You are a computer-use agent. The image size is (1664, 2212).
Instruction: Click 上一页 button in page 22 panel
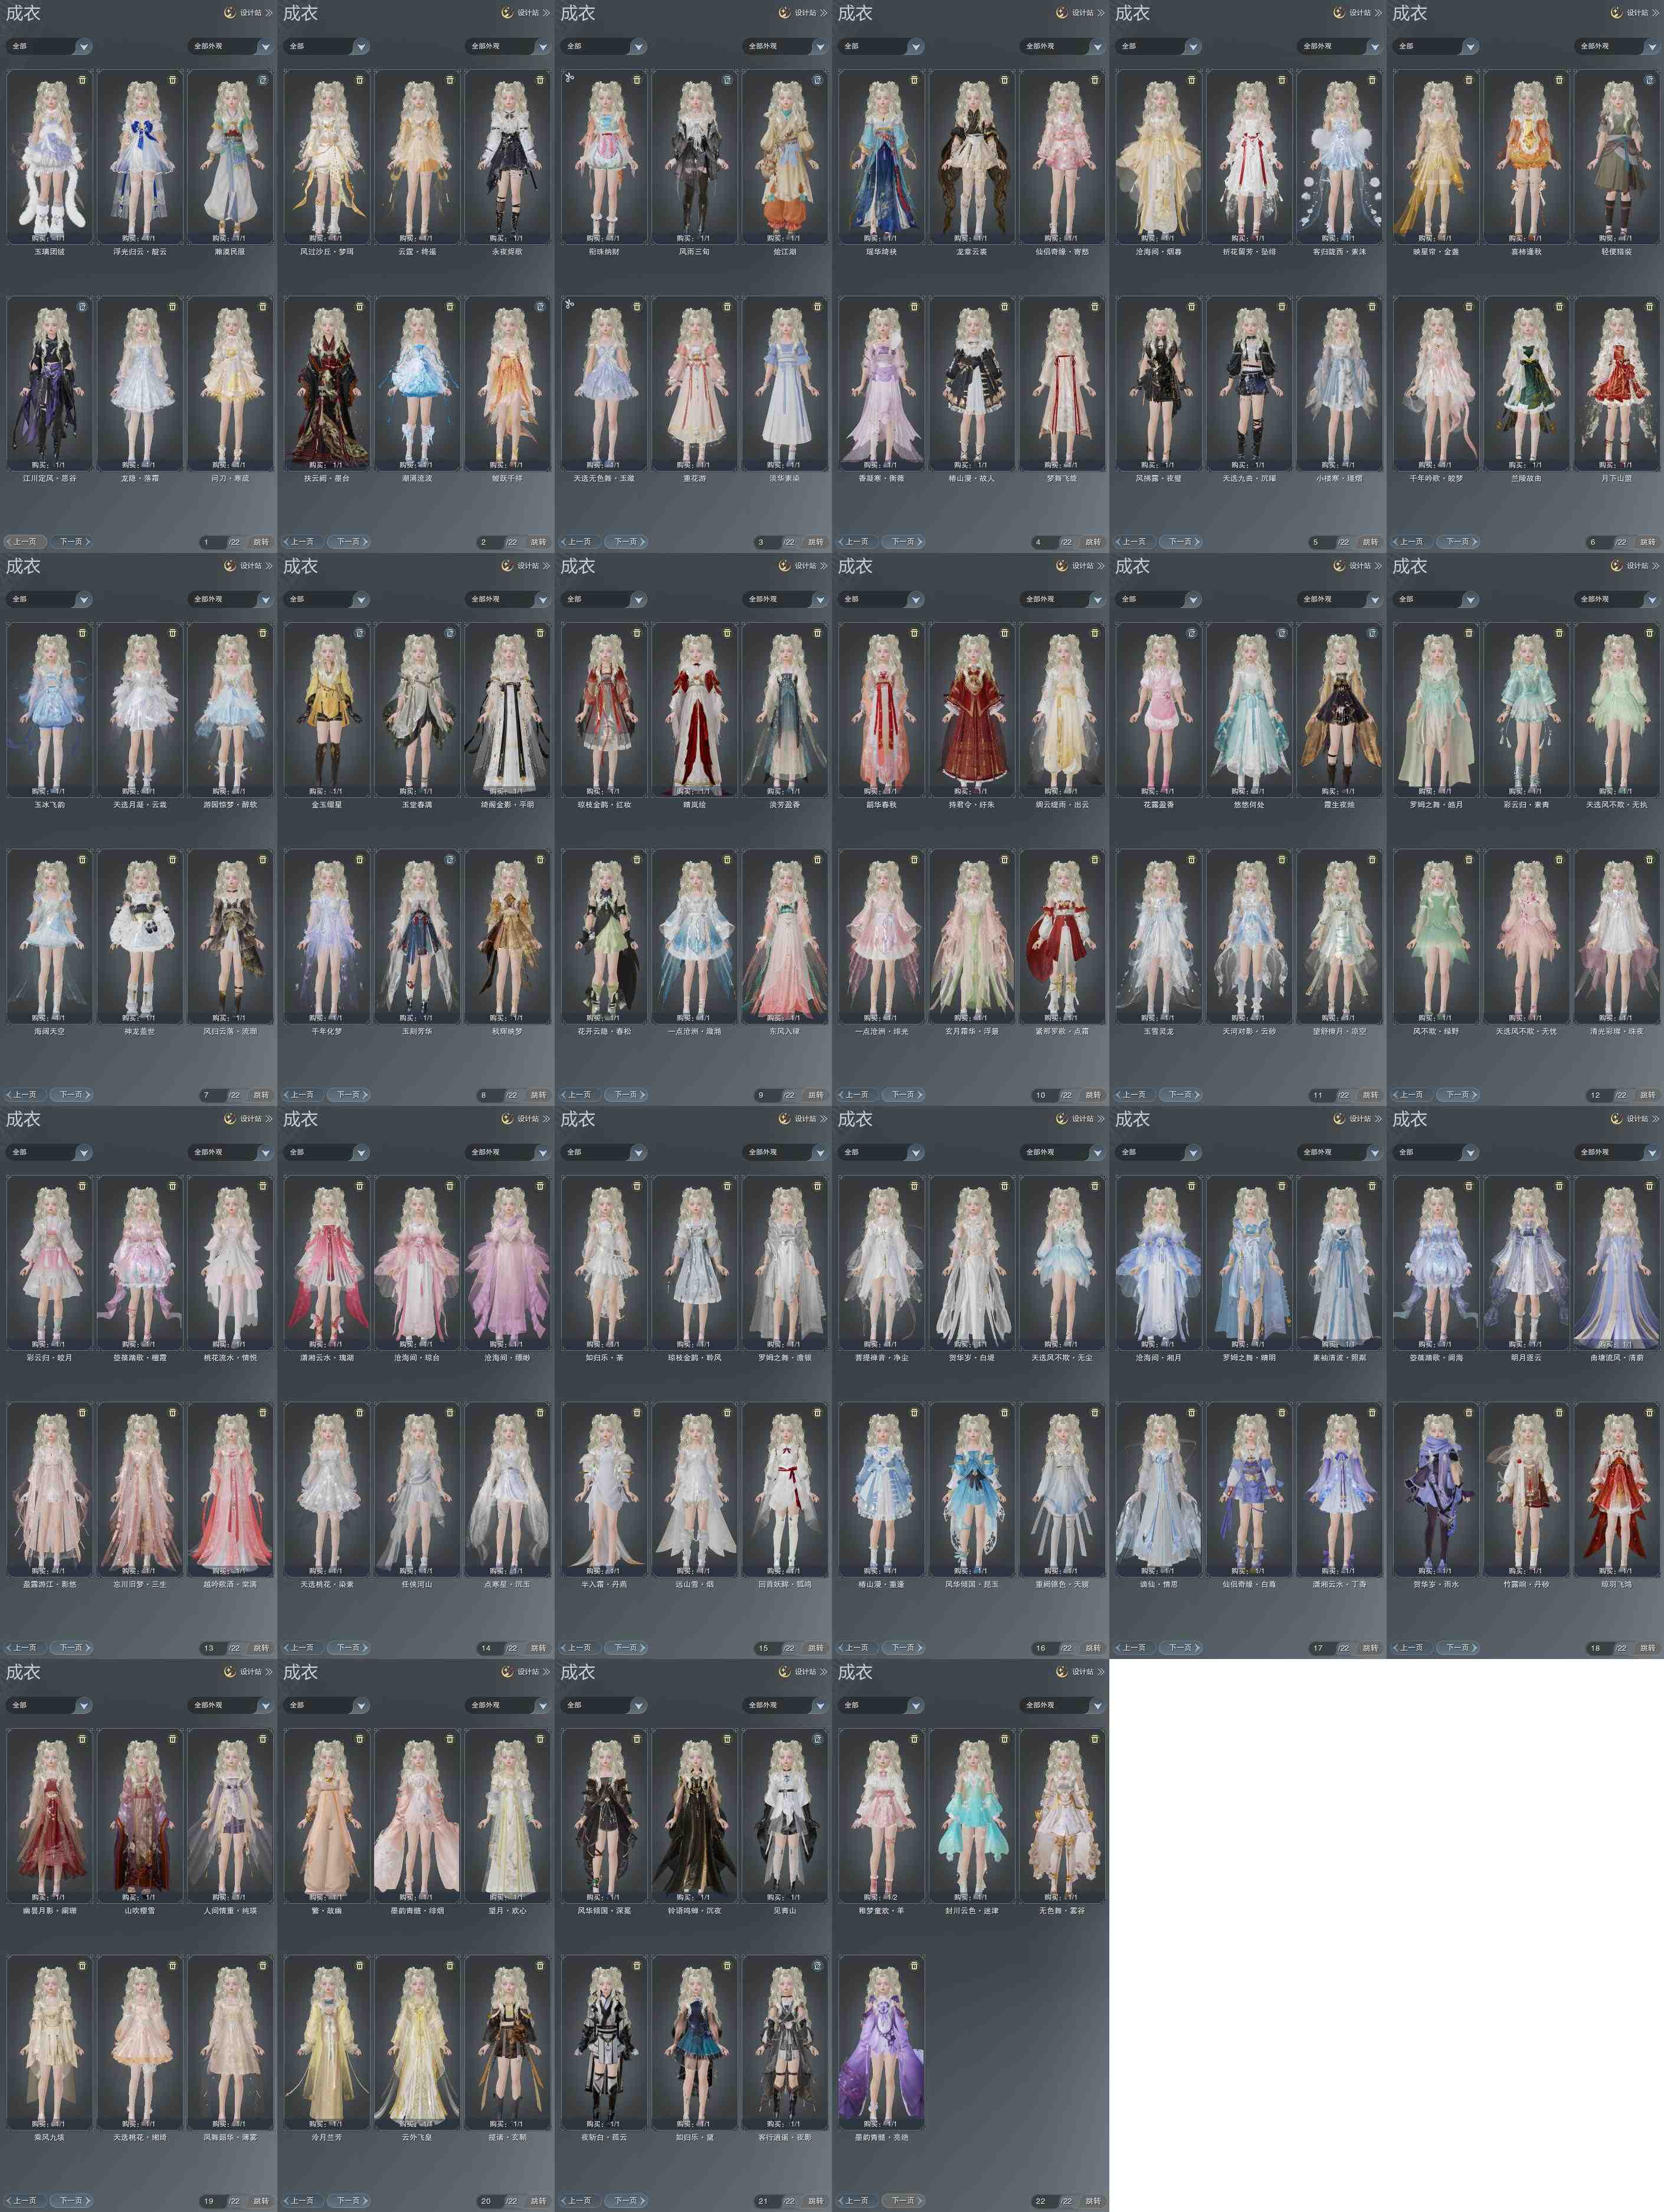tap(856, 2201)
